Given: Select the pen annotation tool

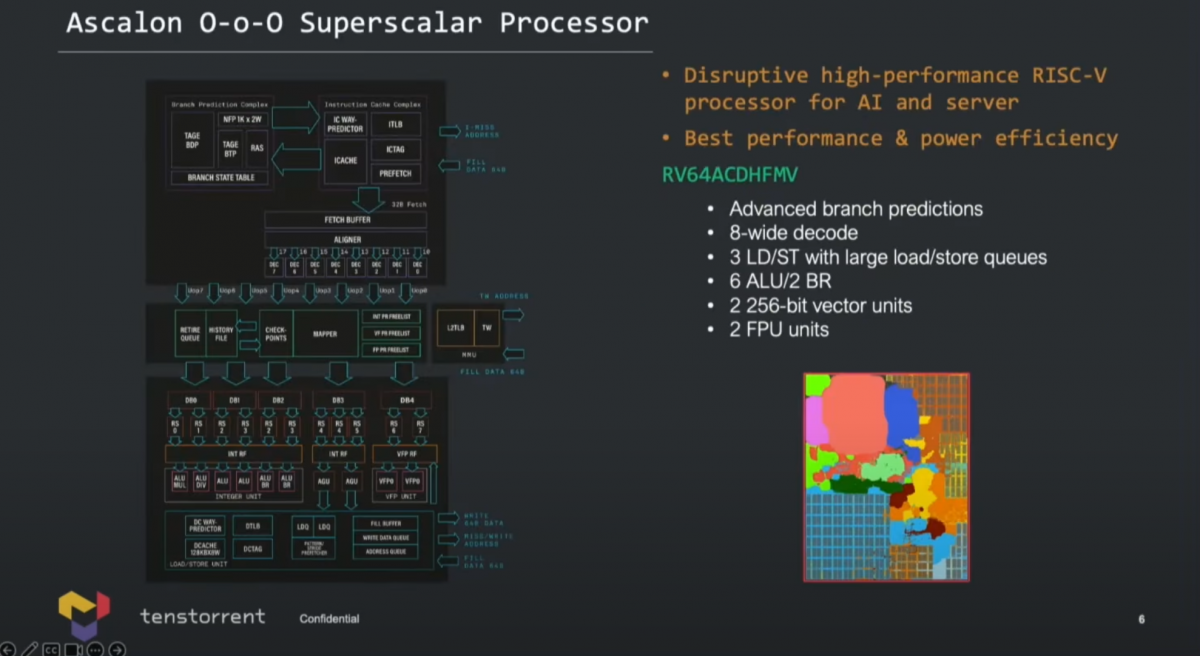Looking at the screenshot, I should click(30, 649).
